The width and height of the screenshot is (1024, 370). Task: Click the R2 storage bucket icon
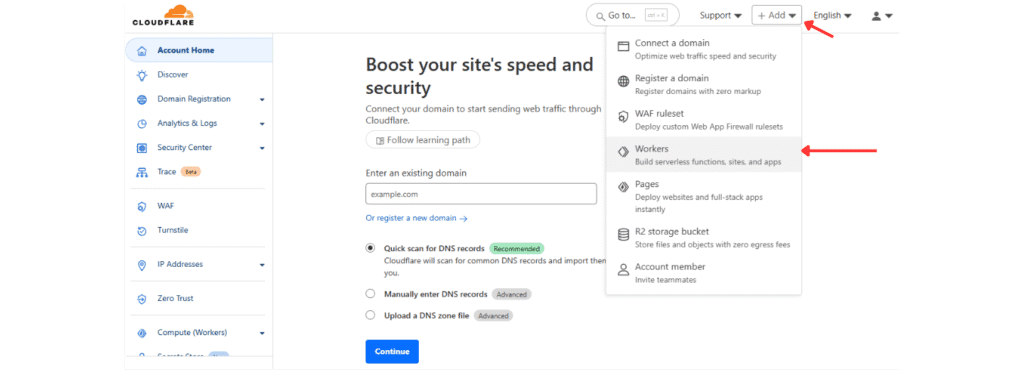click(x=623, y=234)
